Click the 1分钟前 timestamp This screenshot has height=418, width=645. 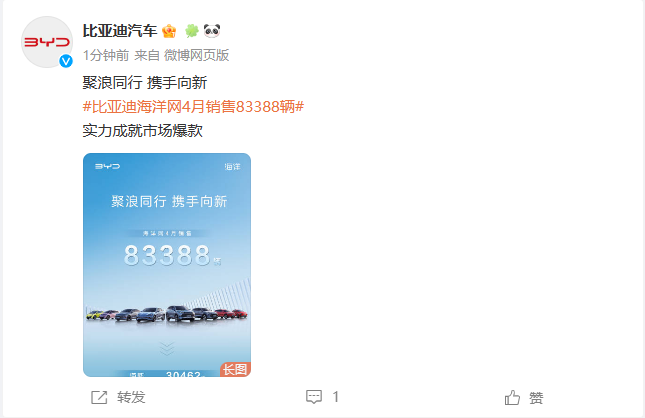[106, 55]
